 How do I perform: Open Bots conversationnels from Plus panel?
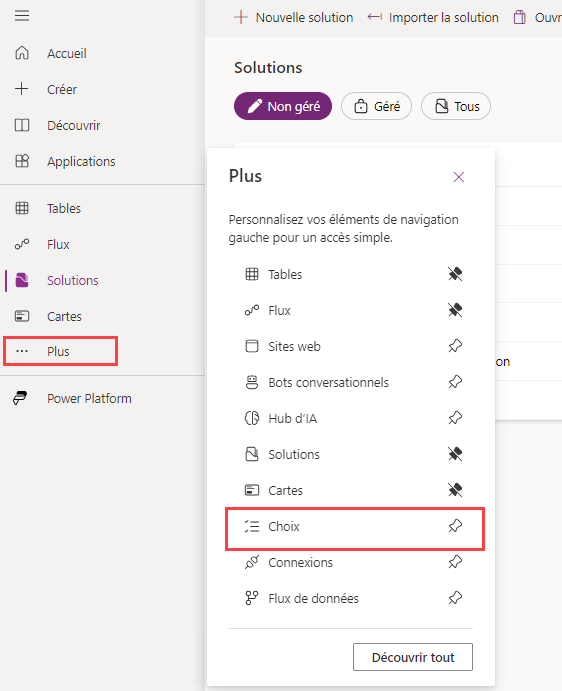pos(328,383)
